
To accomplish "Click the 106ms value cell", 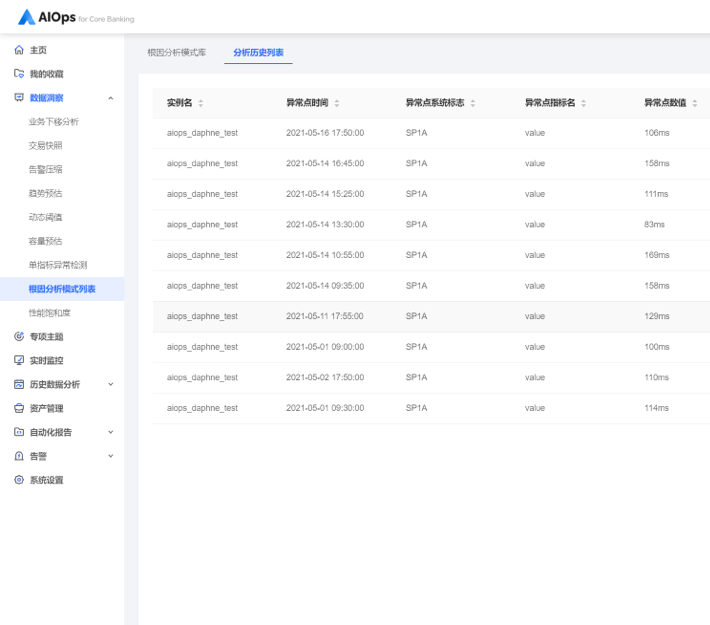I will point(657,133).
